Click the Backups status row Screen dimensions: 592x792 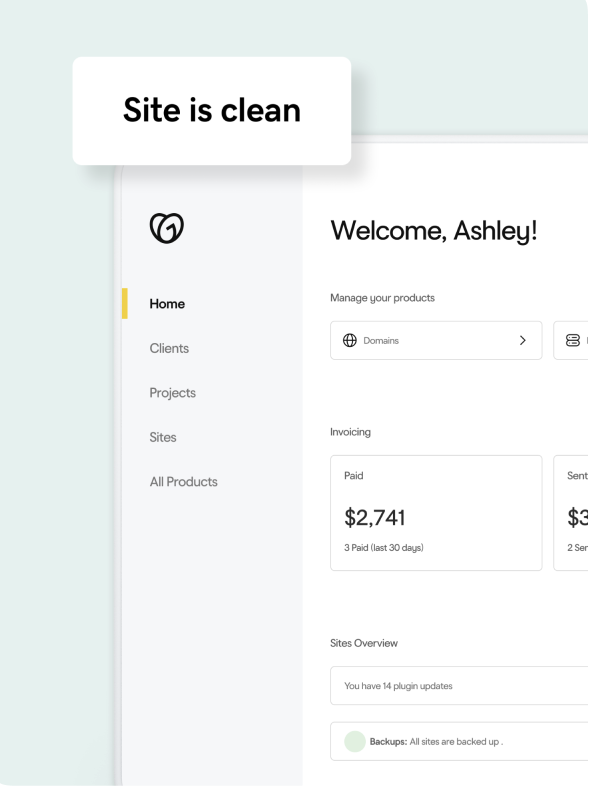(459, 741)
